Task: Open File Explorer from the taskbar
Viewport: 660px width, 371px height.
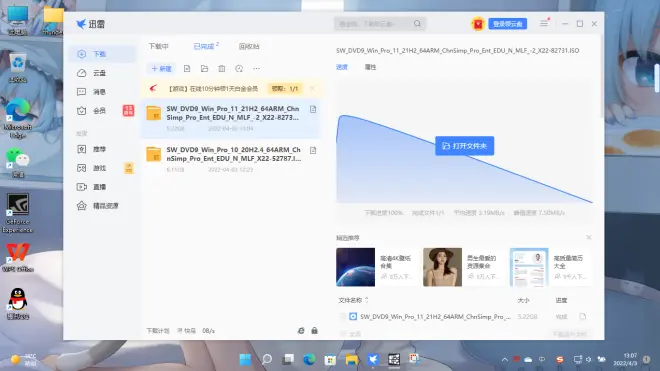Action: (x=352, y=359)
